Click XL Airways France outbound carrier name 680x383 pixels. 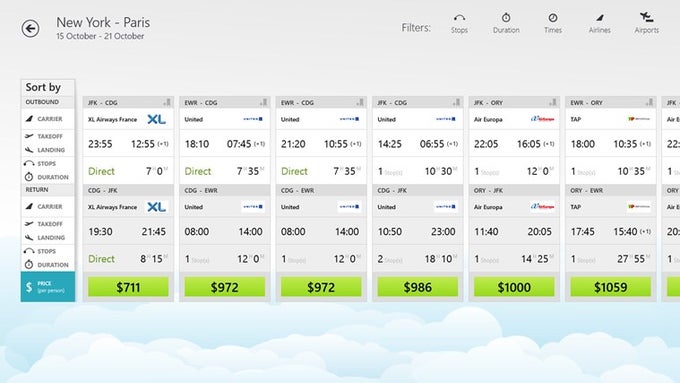(x=112, y=120)
